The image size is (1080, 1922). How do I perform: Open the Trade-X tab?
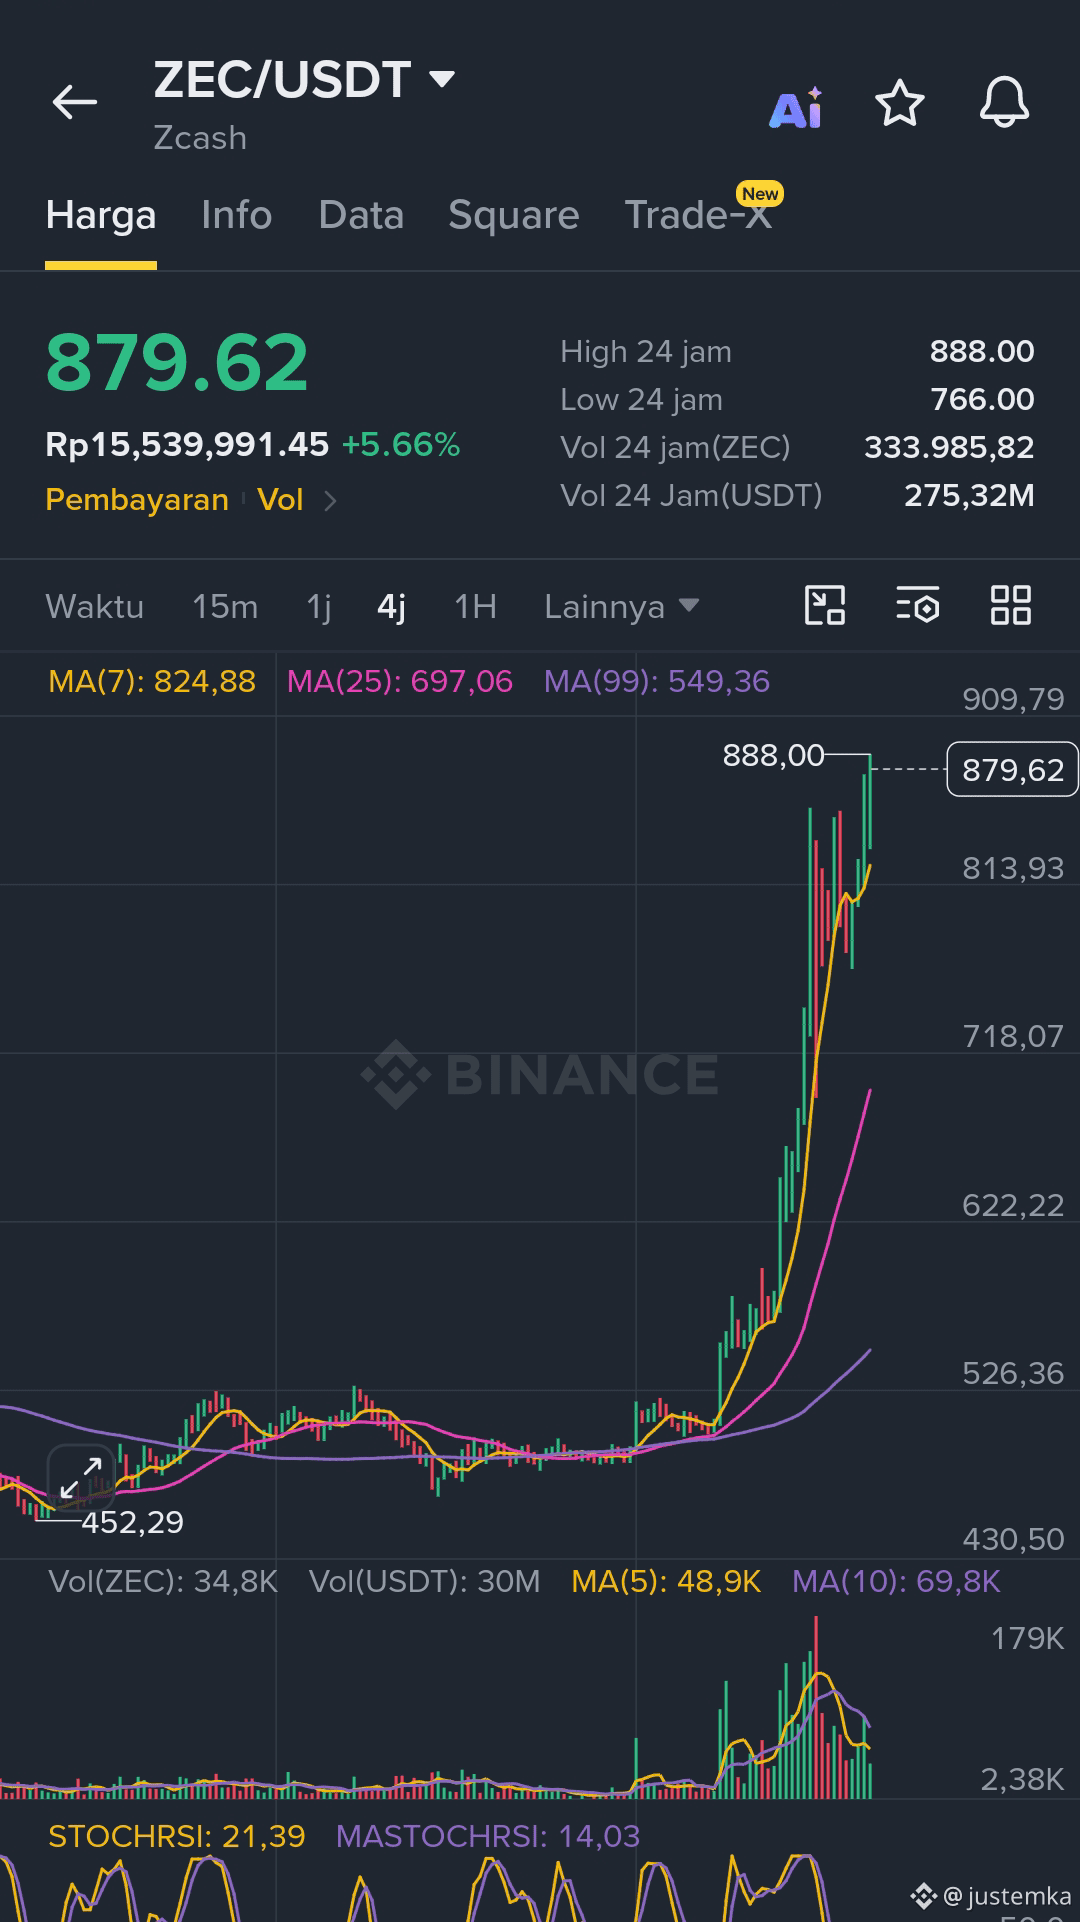pos(698,215)
